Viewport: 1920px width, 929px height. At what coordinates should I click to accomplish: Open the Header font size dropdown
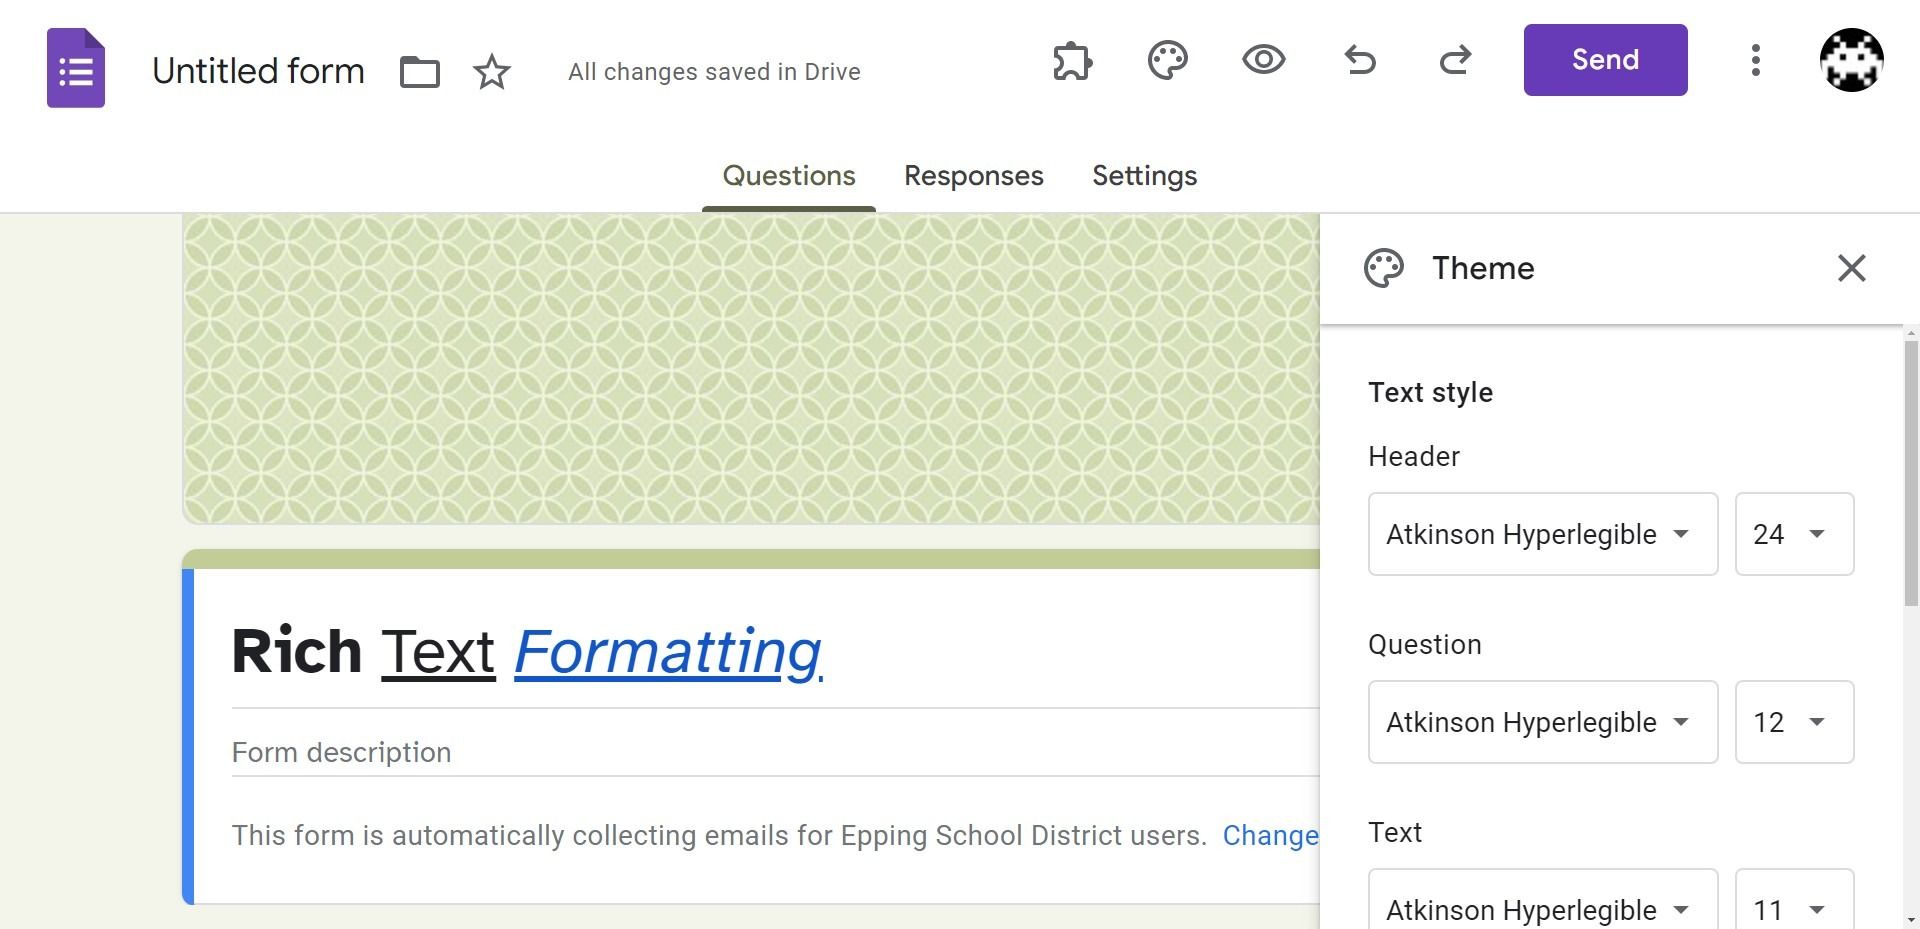coord(1794,534)
